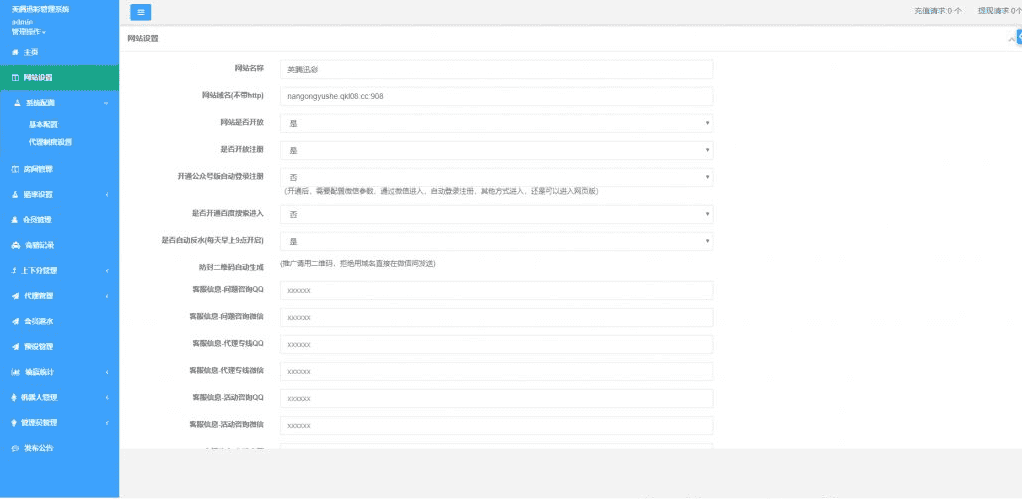
Task: Expand the 上下分管理 submenu arrow
Action: (x=107, y=271)
